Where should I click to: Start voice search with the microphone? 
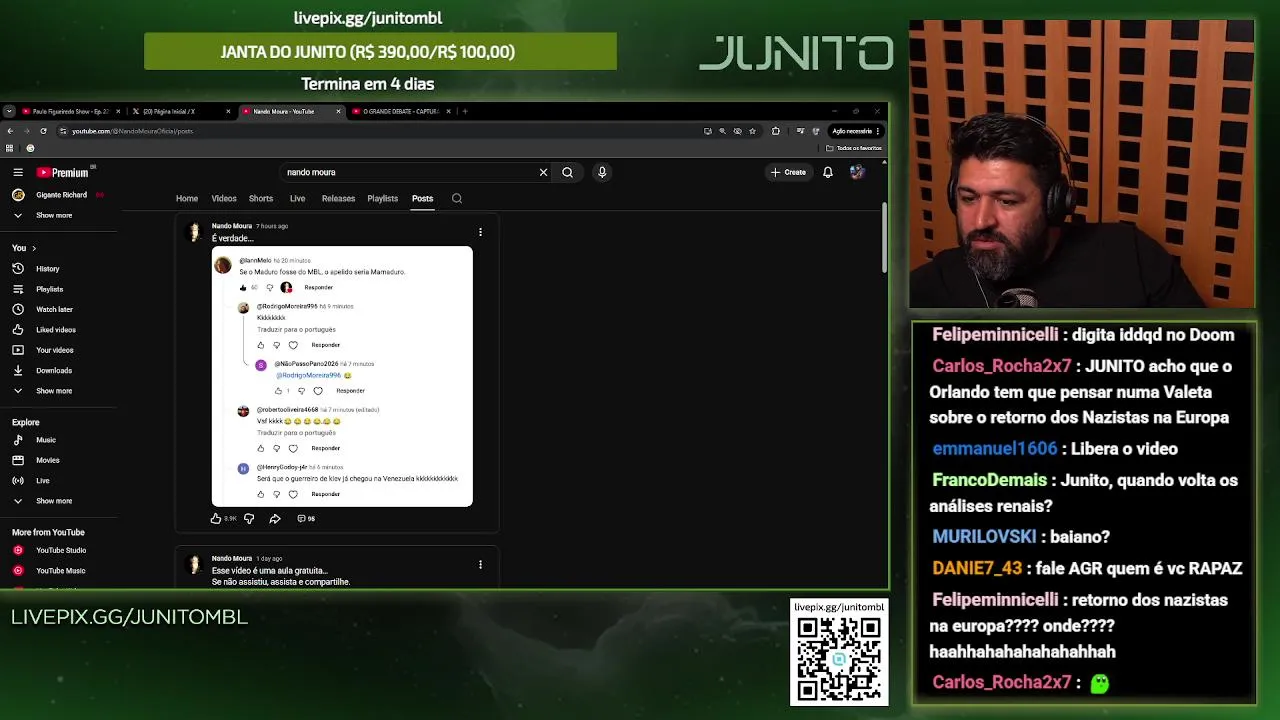602,172
